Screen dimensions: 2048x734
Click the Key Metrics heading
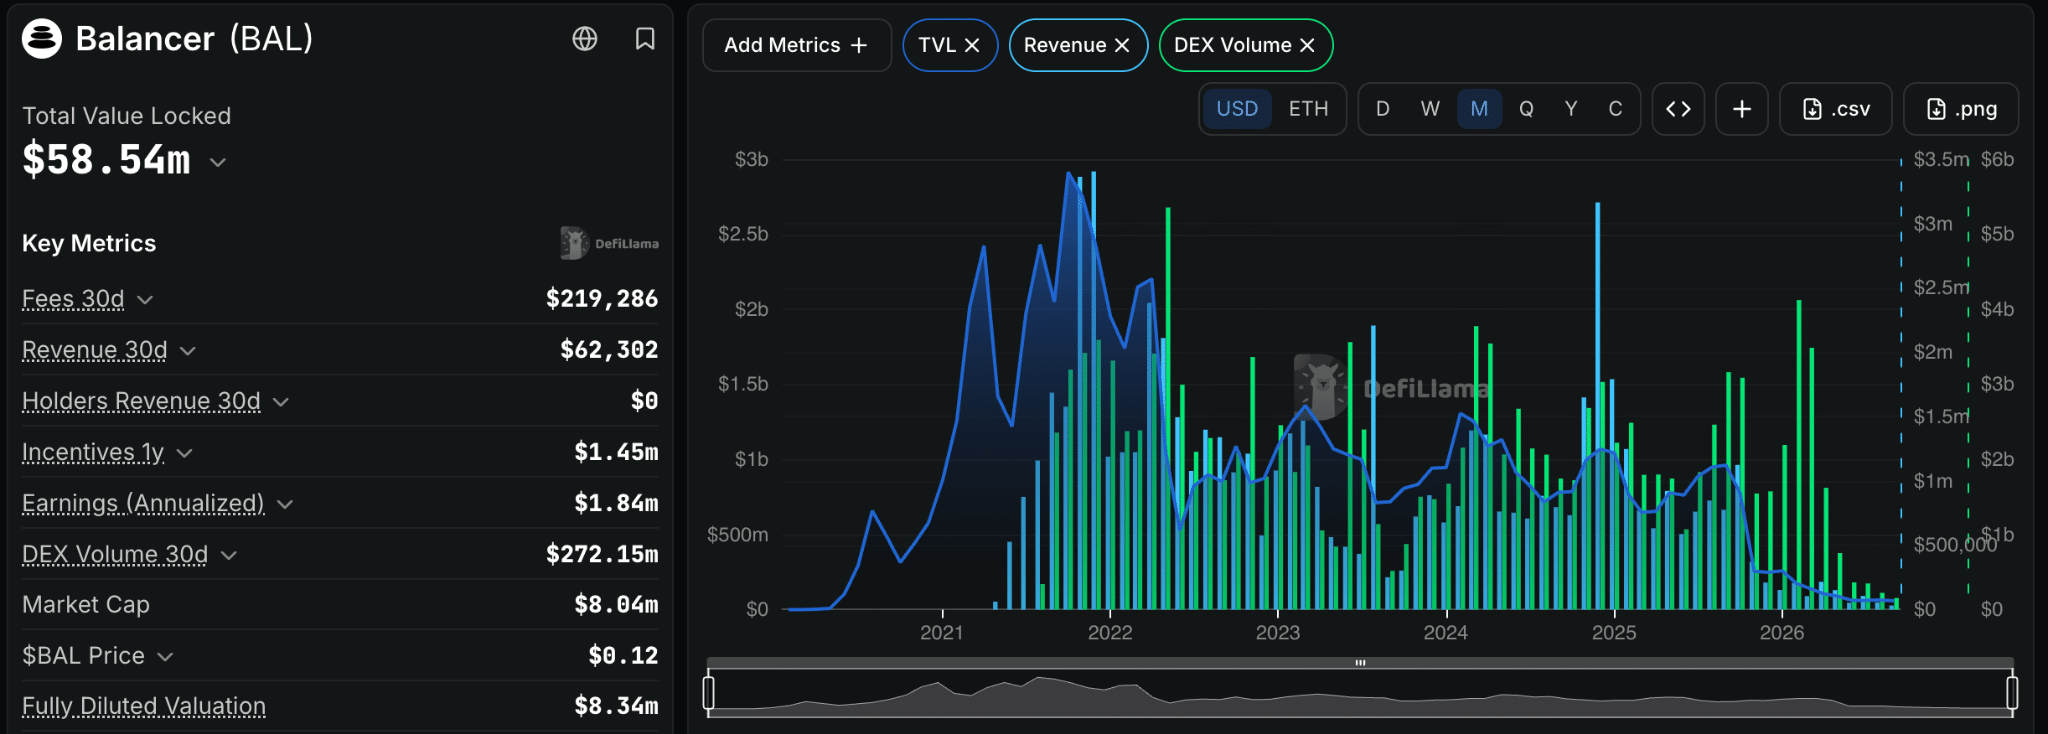(x=89, y=243)
